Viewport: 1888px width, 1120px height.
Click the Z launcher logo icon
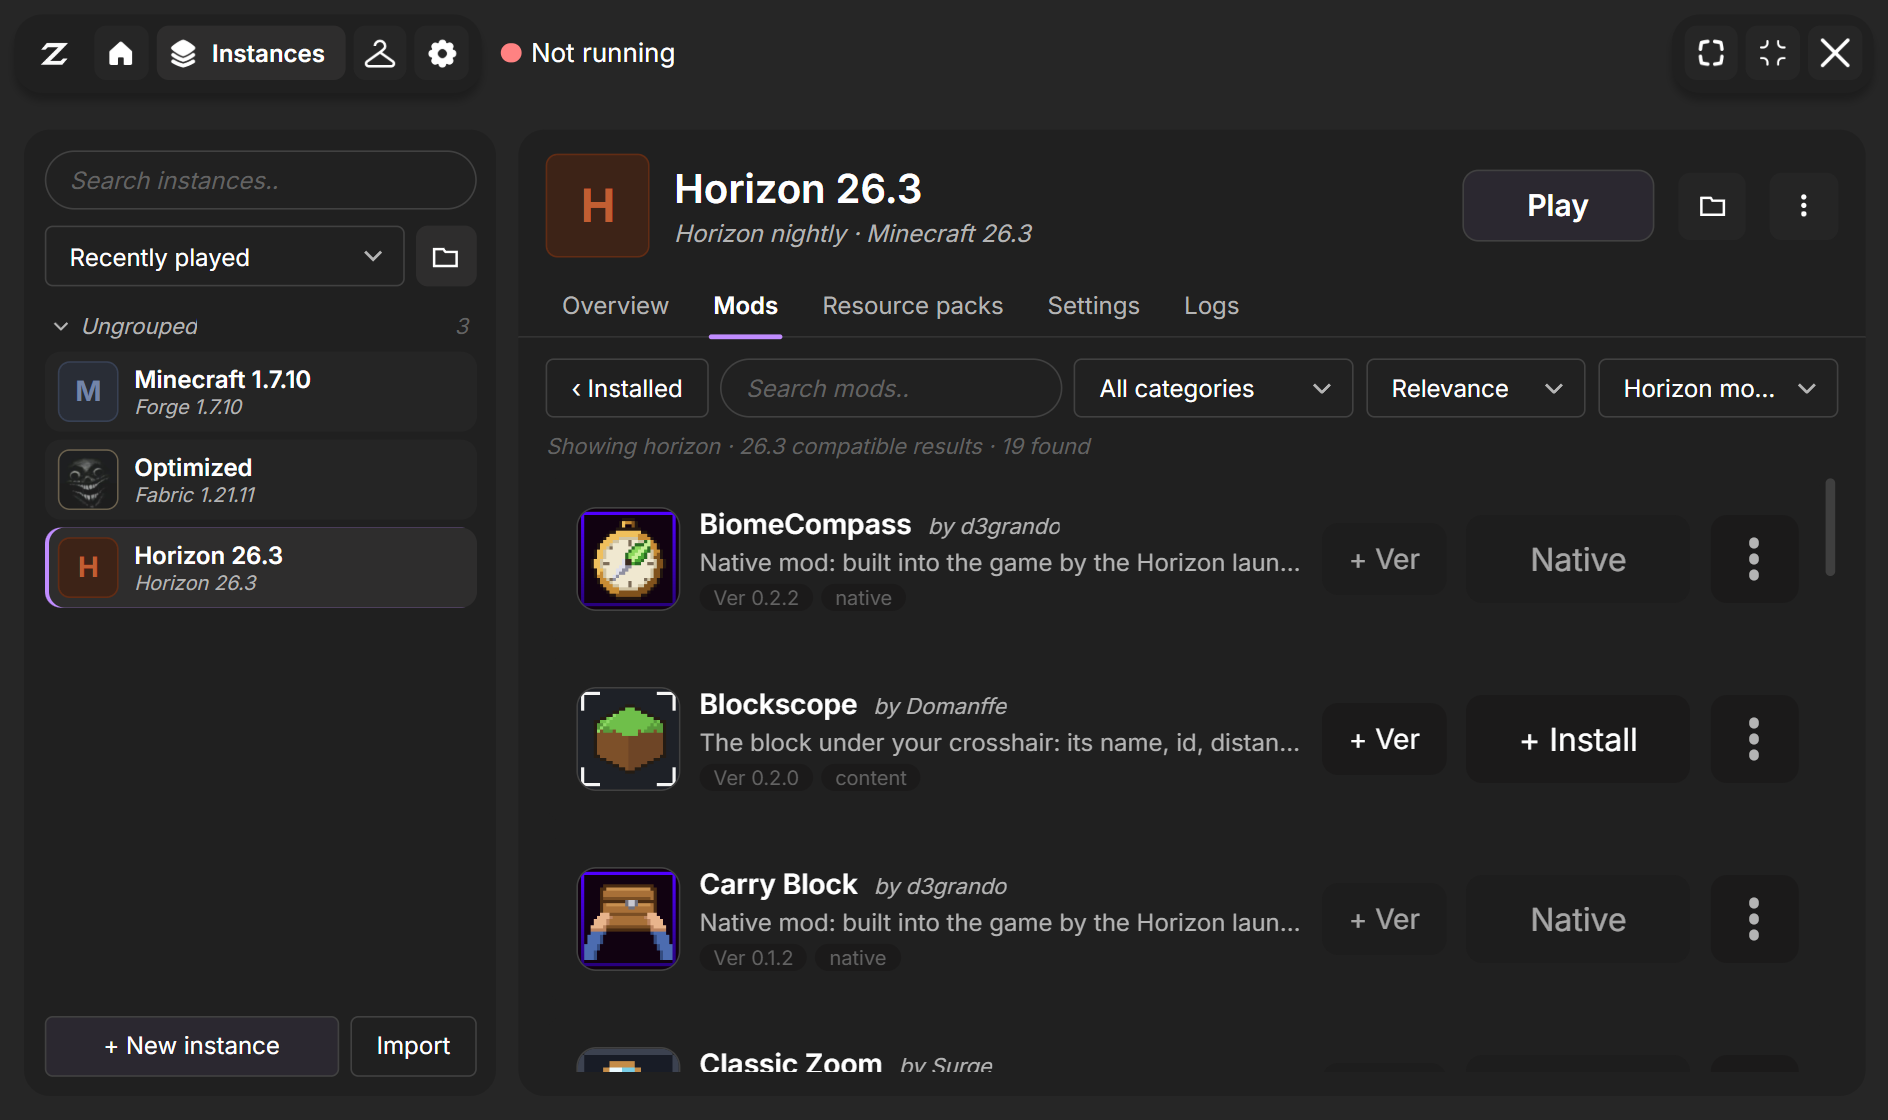pos(54,53)
